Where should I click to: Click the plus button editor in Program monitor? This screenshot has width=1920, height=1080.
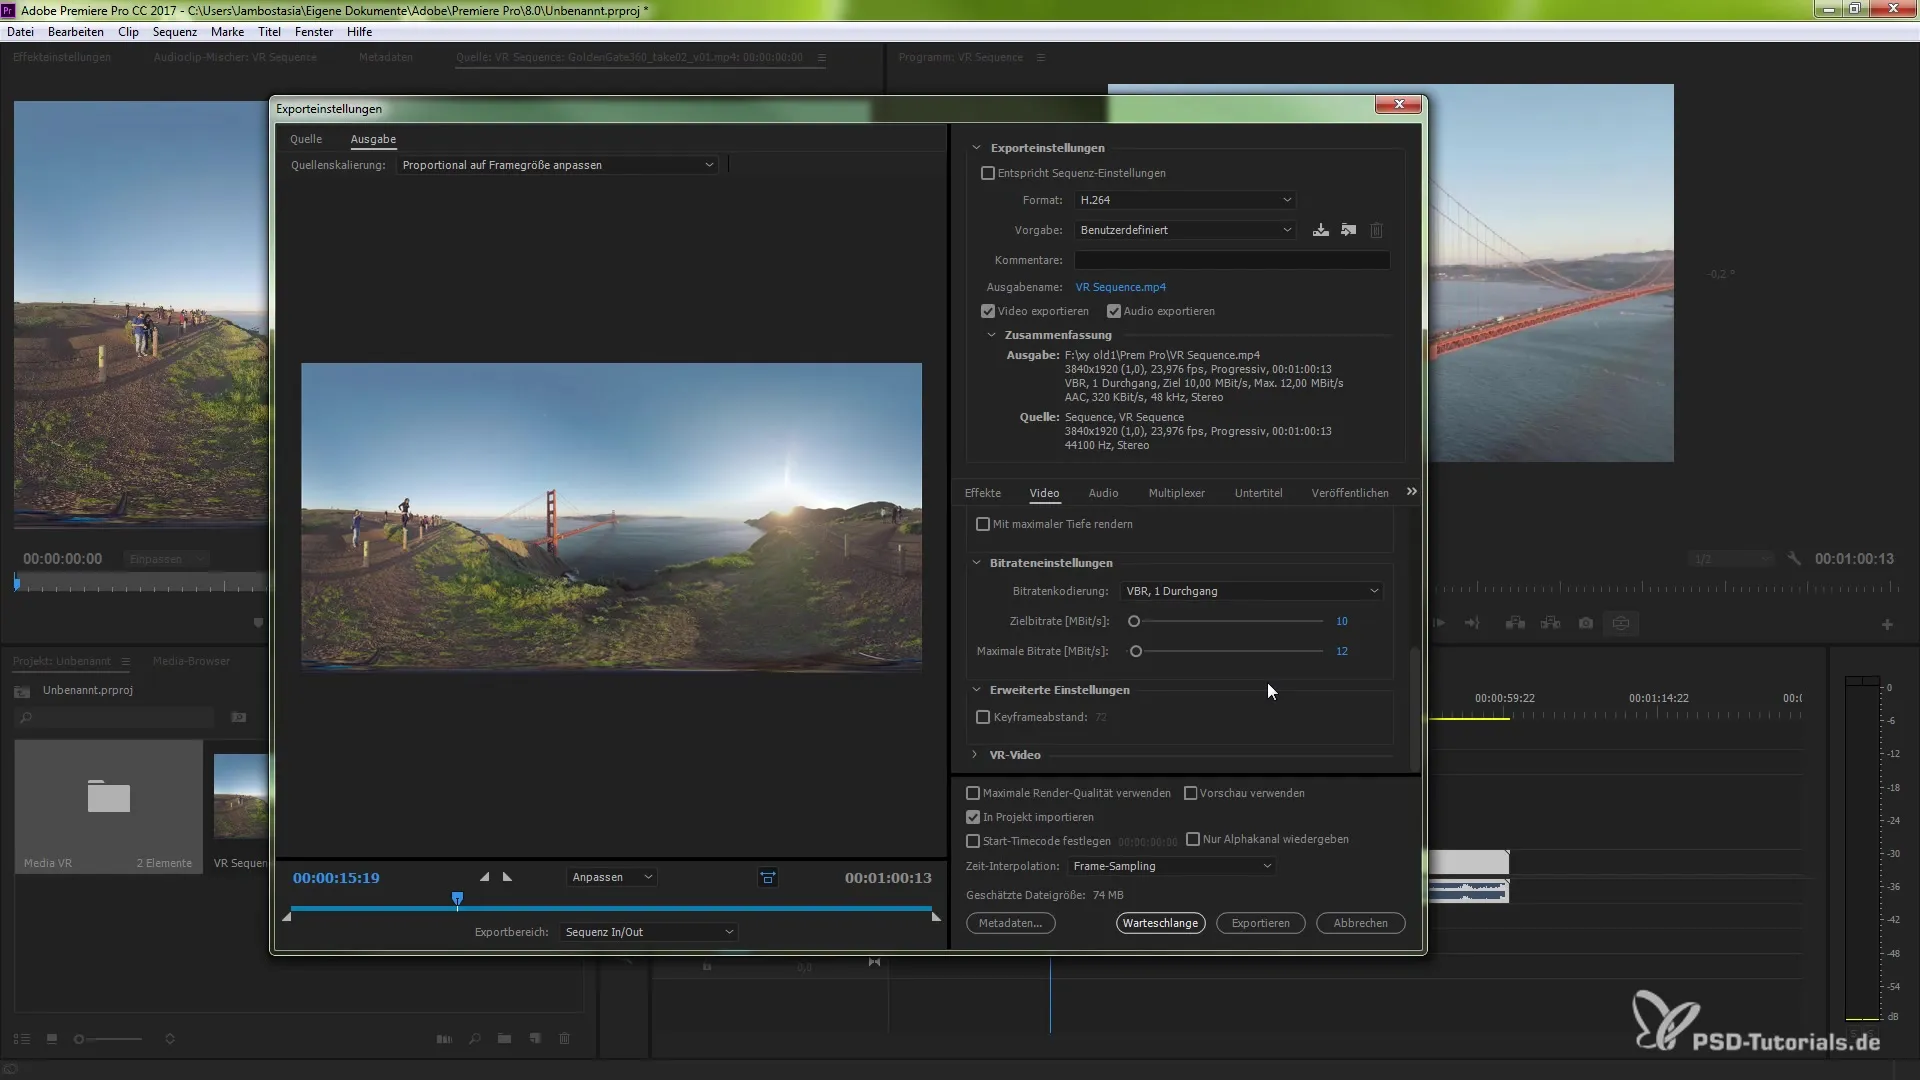(x=1887, y=624)
